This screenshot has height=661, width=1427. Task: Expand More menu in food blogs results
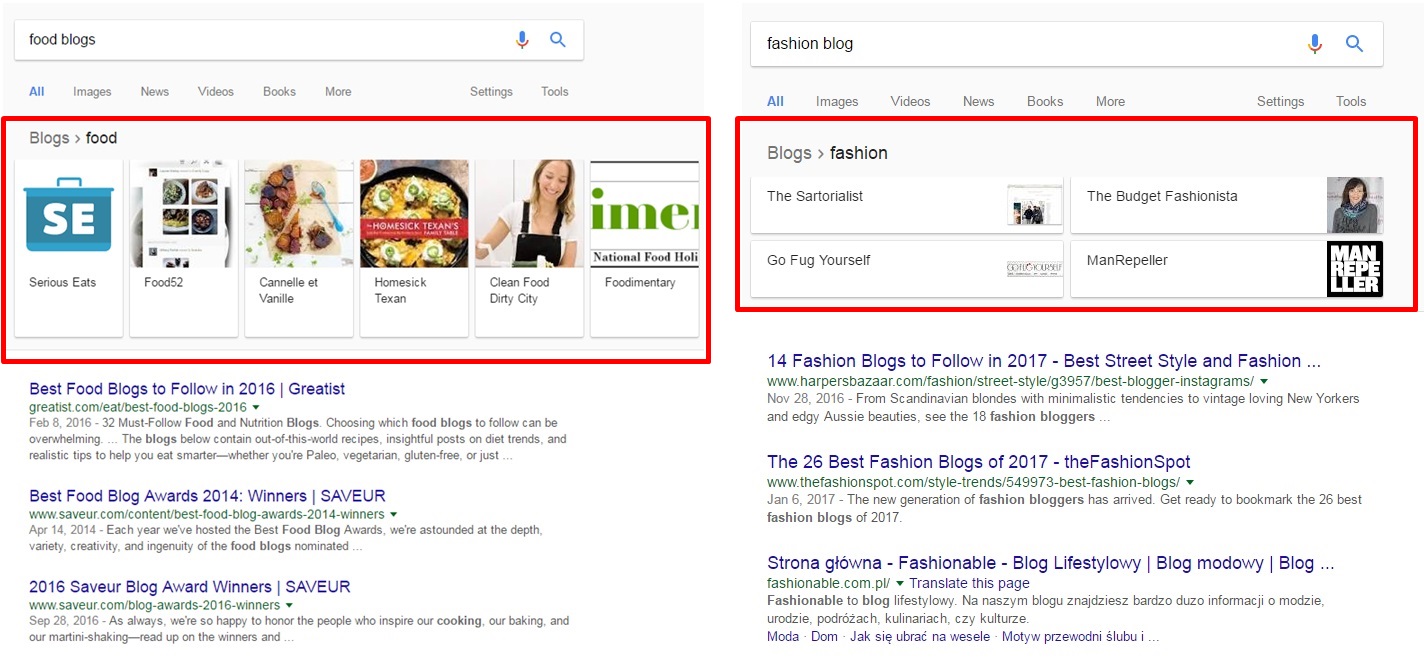click(x=338, y=91)
